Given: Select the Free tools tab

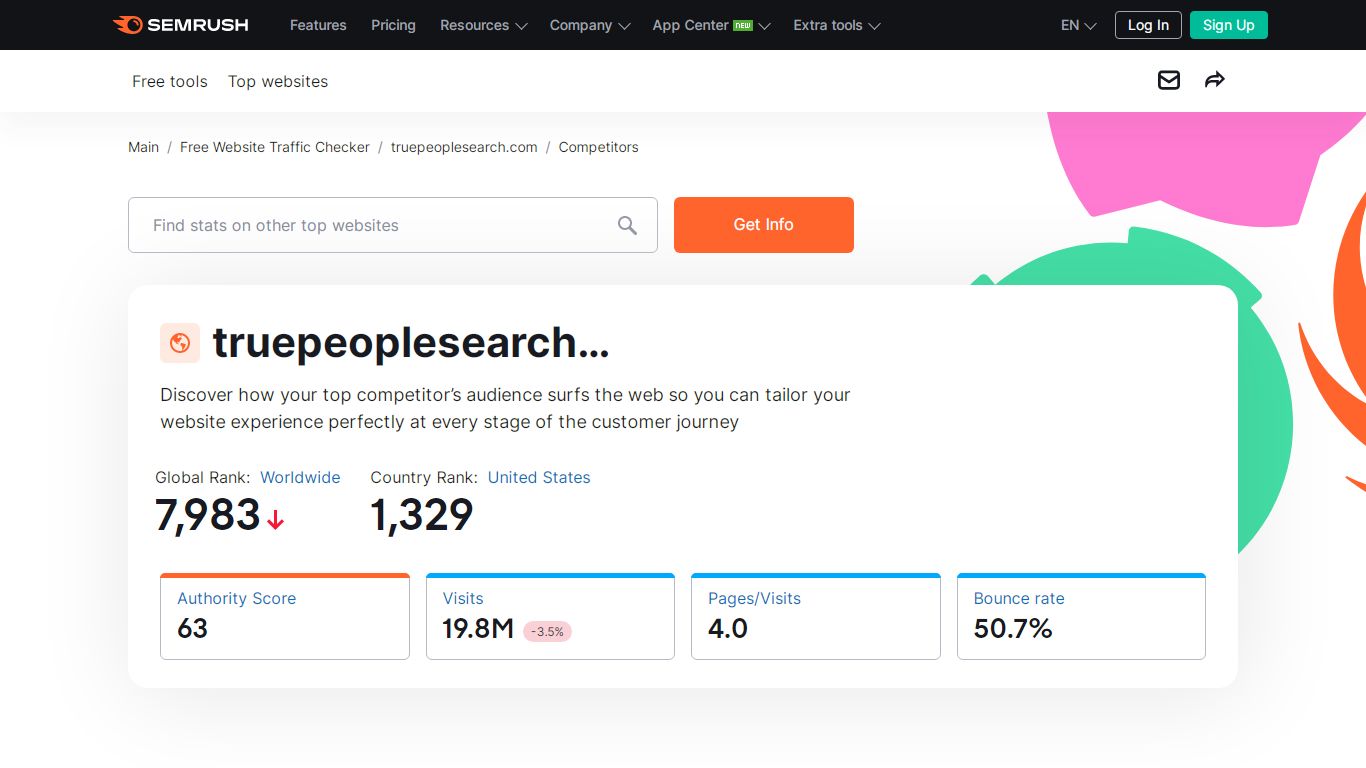Looking at the screenshot, I should point(170,81).
